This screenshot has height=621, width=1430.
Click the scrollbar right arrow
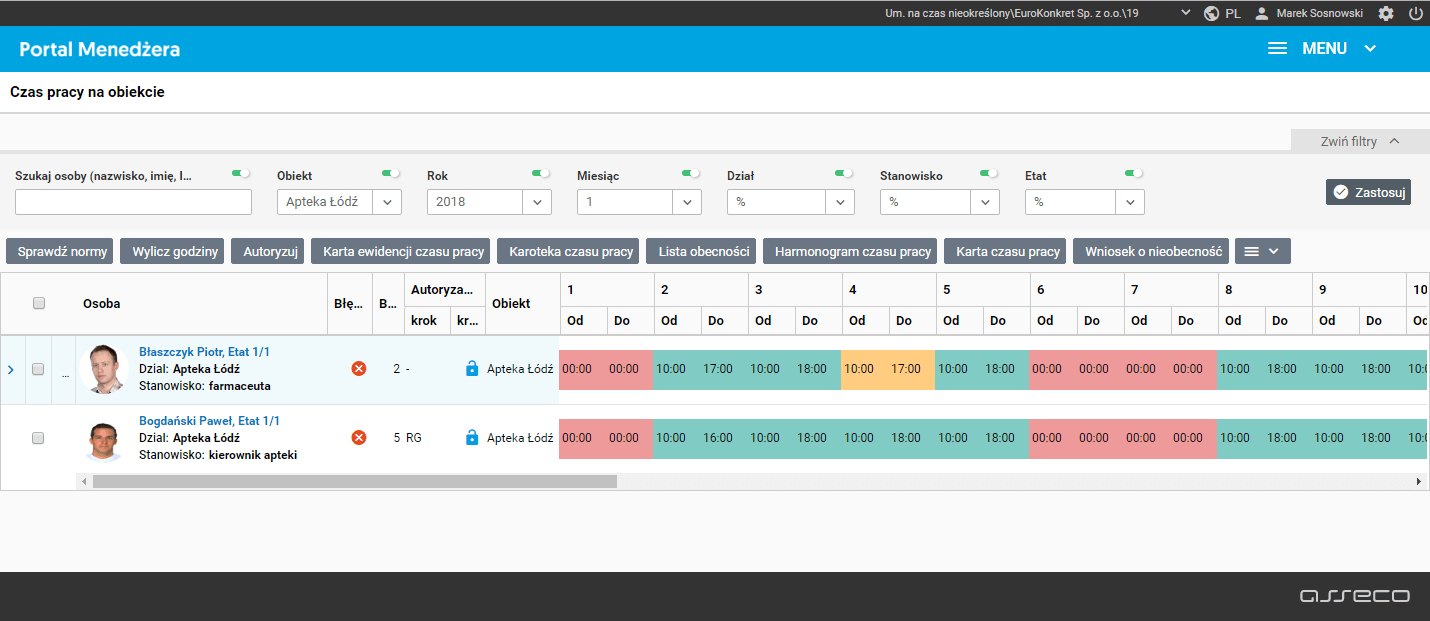point(1418,481)
